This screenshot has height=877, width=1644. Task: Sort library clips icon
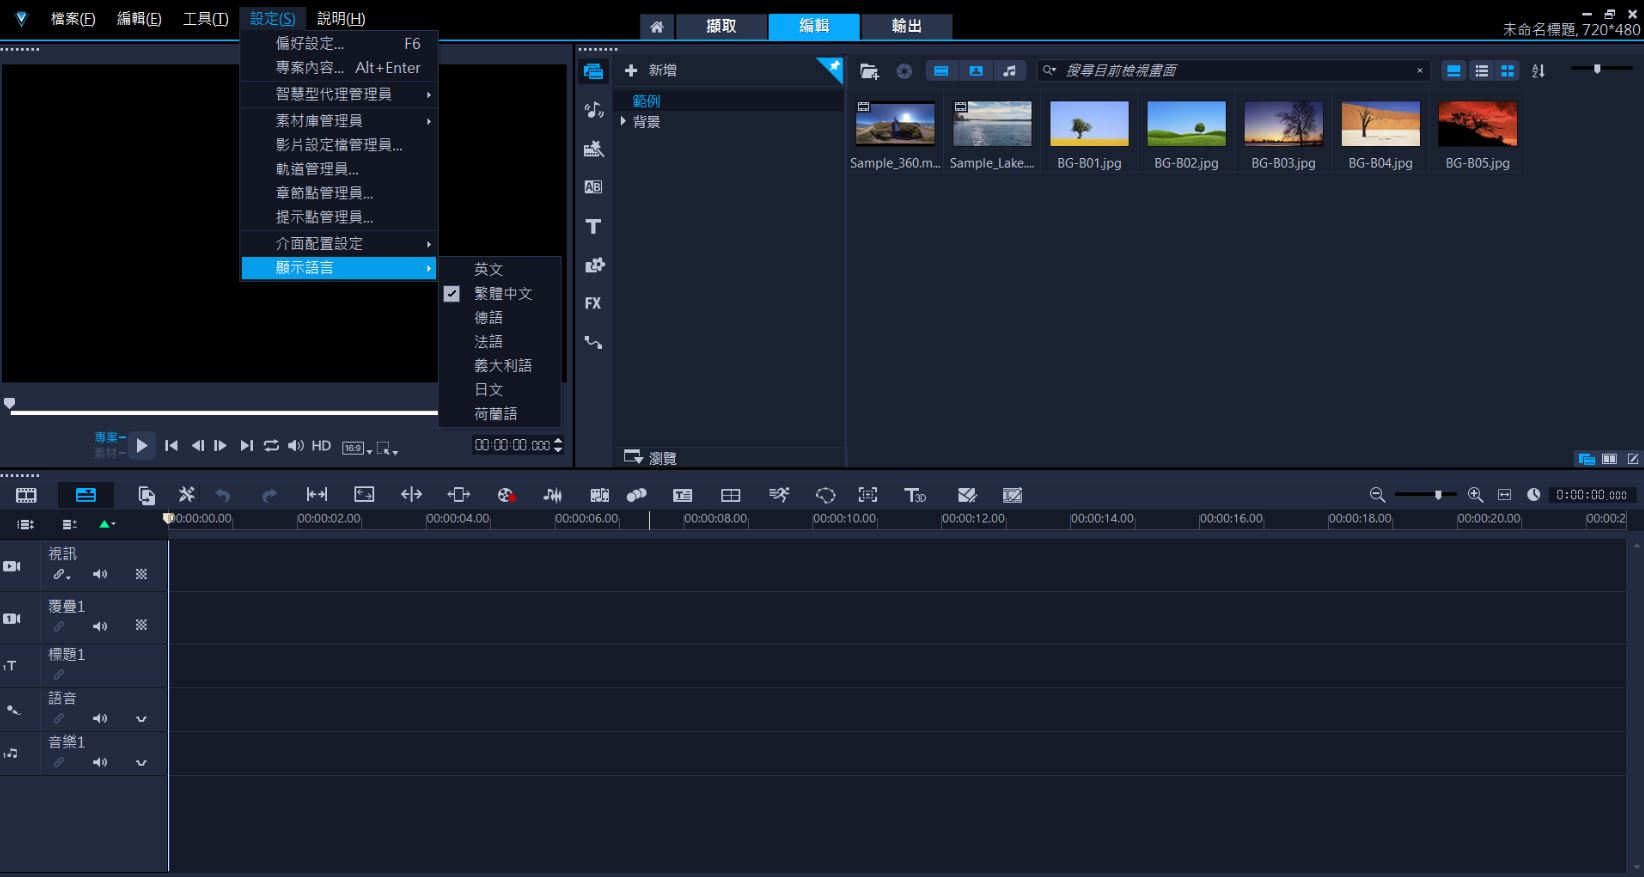pyautogui.click(x=1538, y=71)
